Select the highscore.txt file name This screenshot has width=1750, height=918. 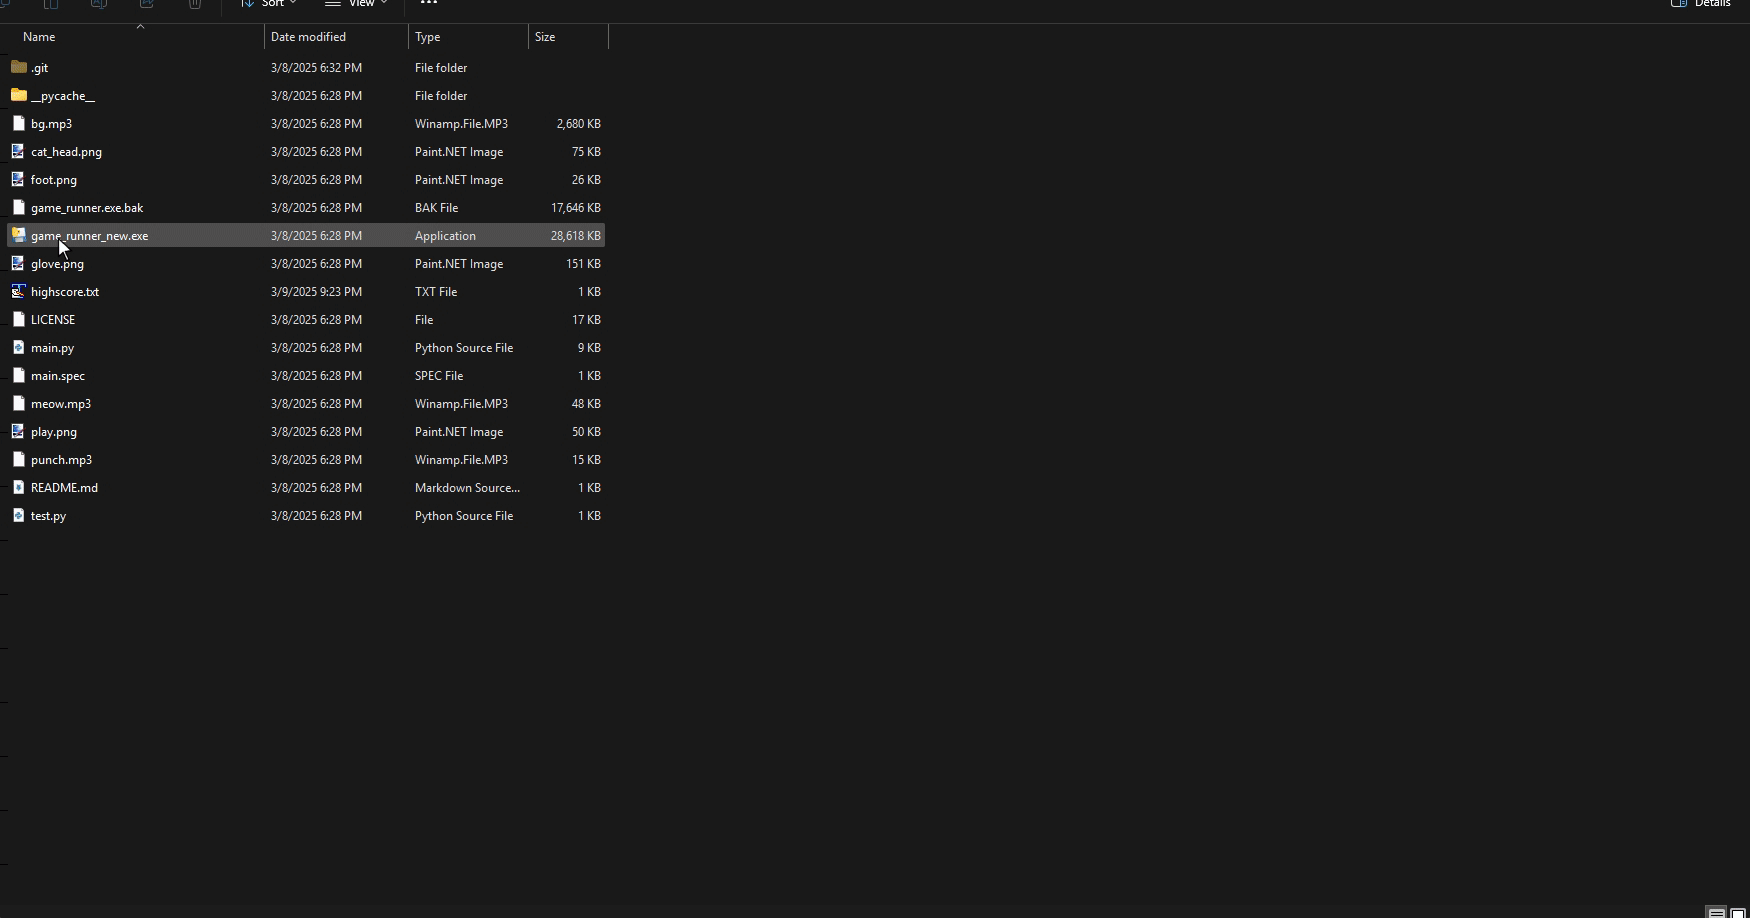(65, 292)
